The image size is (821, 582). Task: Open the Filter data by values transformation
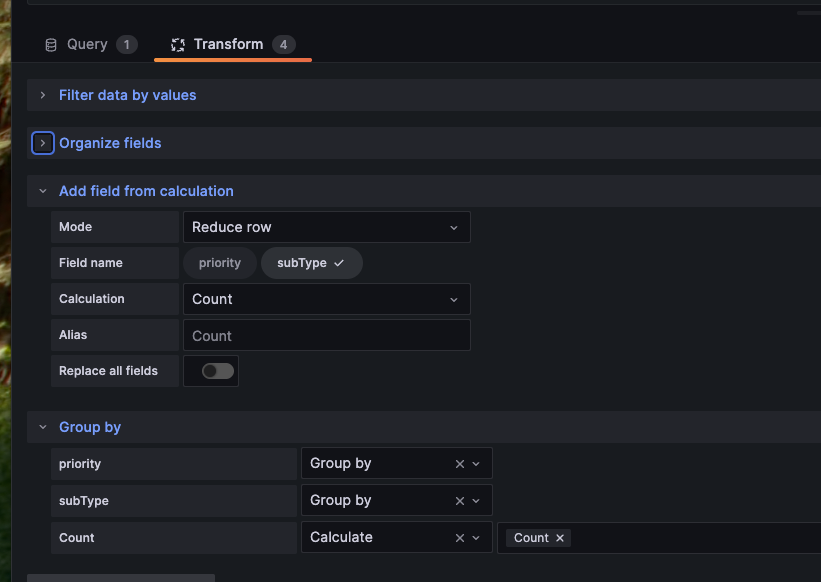coord(127,95)
